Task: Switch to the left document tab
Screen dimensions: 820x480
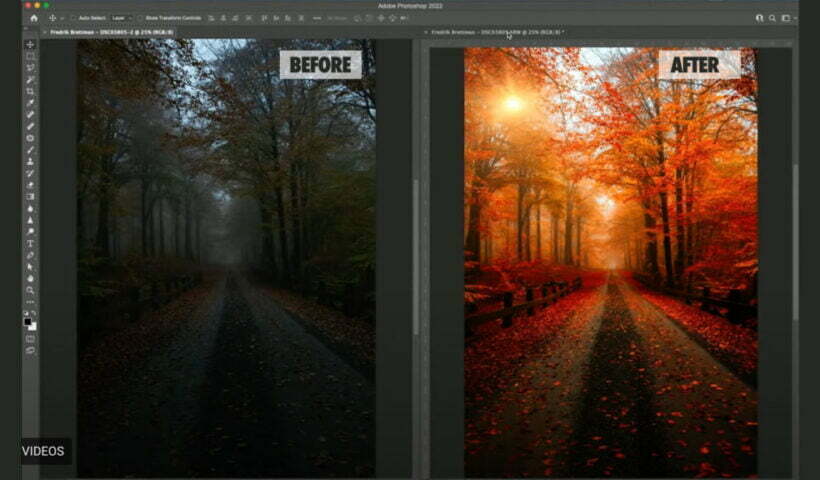Action: pos(110,32)
